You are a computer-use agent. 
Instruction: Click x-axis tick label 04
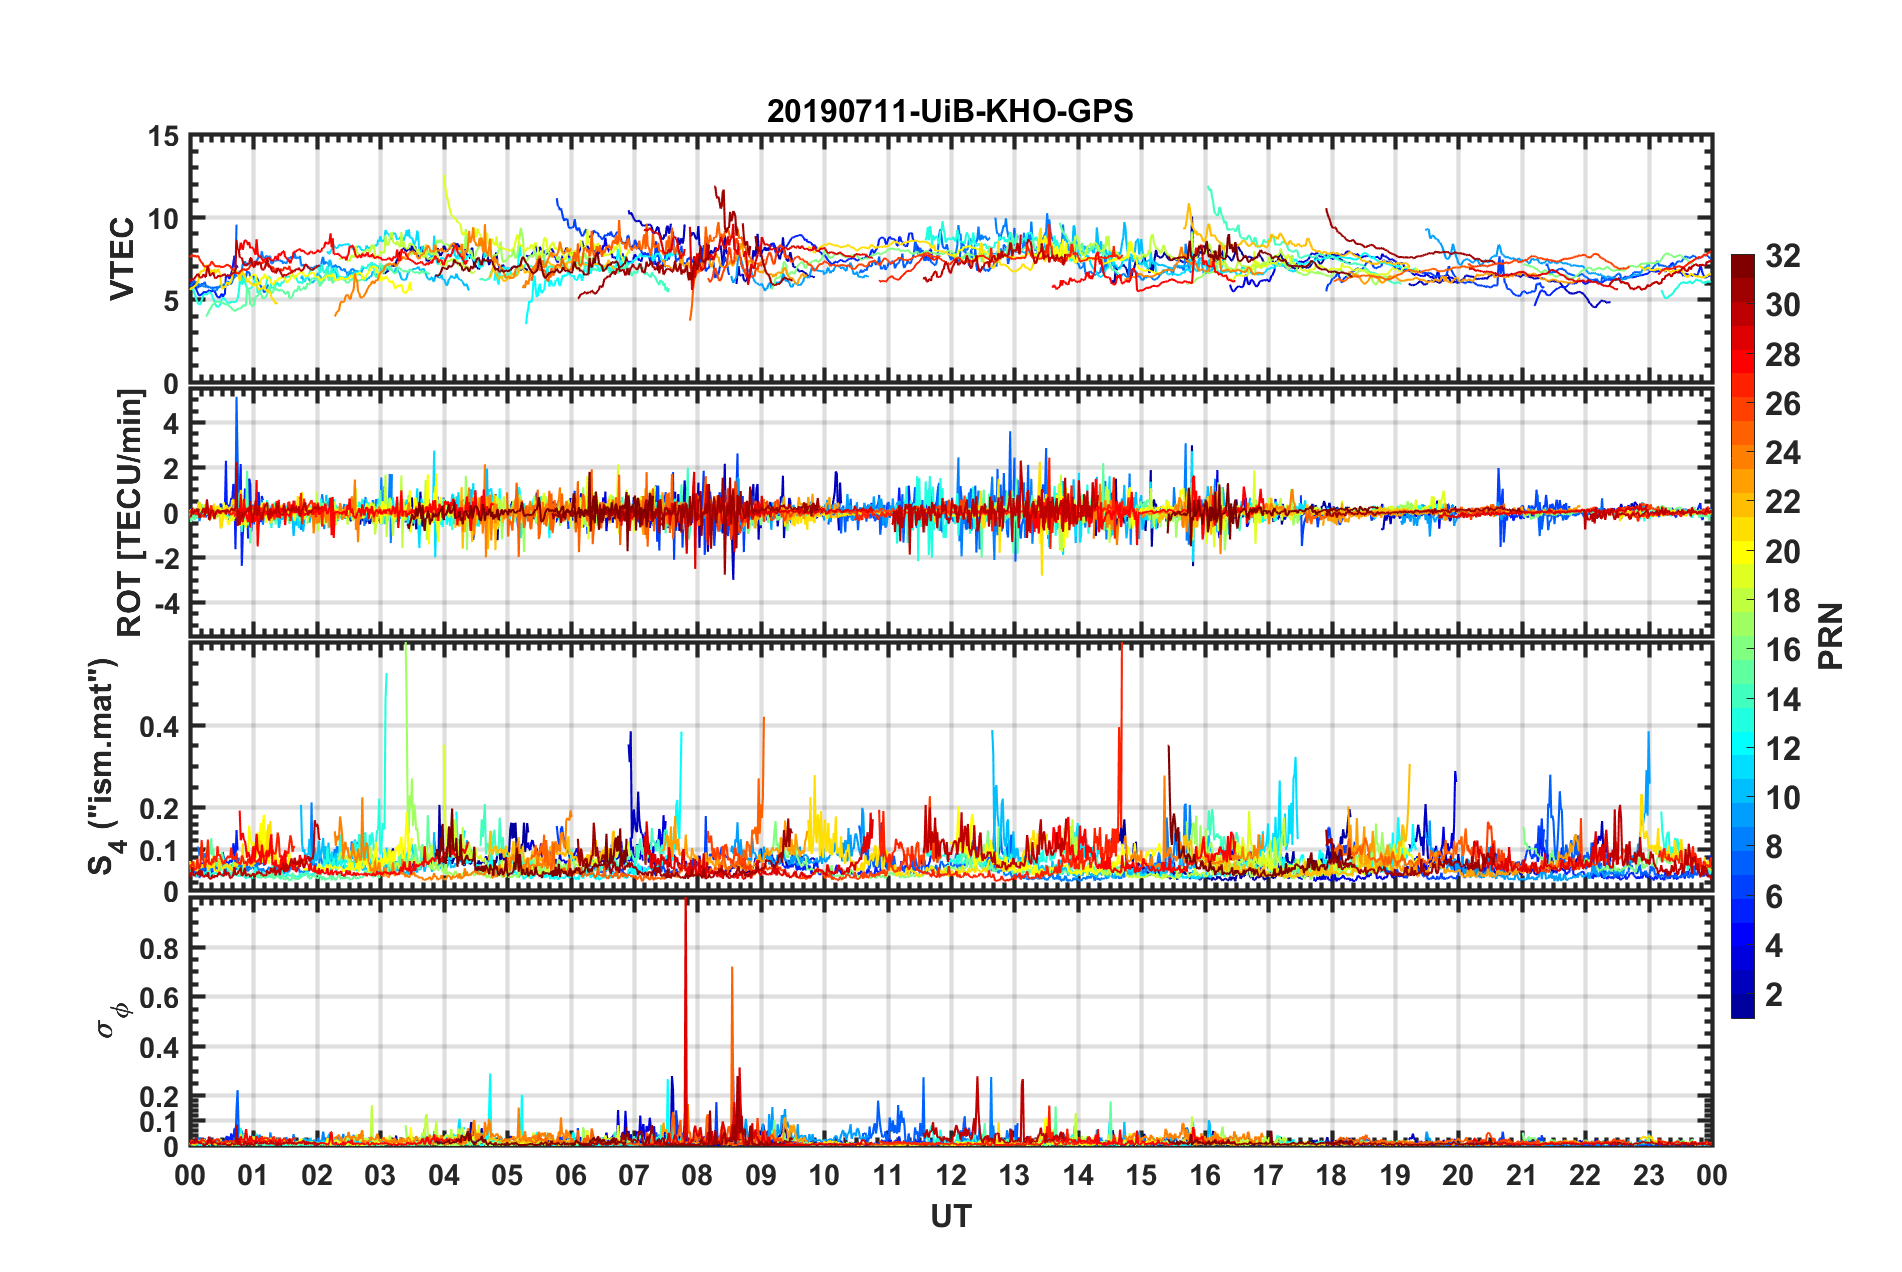point(444,1175)
